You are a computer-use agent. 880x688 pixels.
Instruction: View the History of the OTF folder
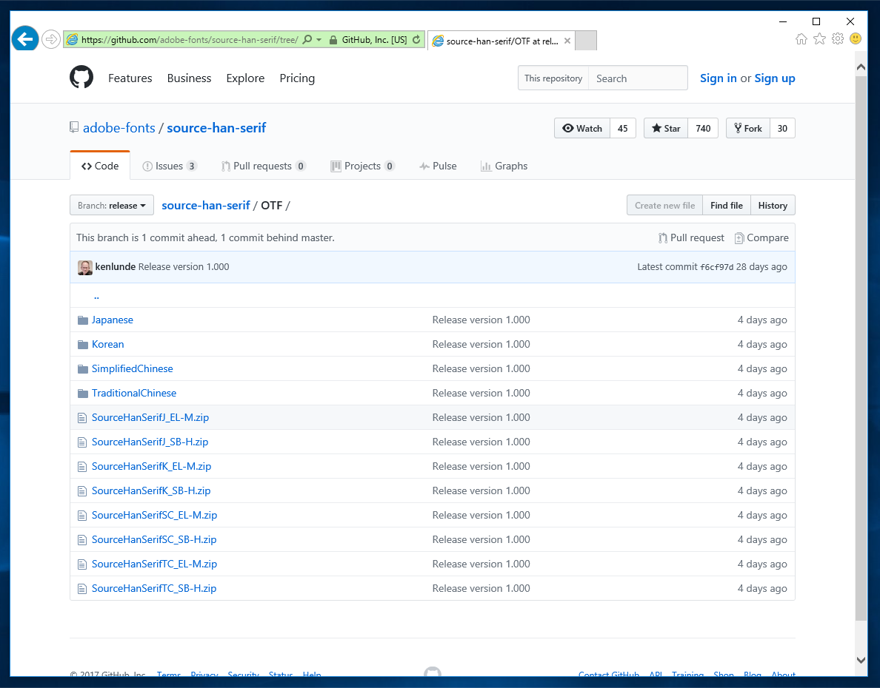click(x=772, y=205)
